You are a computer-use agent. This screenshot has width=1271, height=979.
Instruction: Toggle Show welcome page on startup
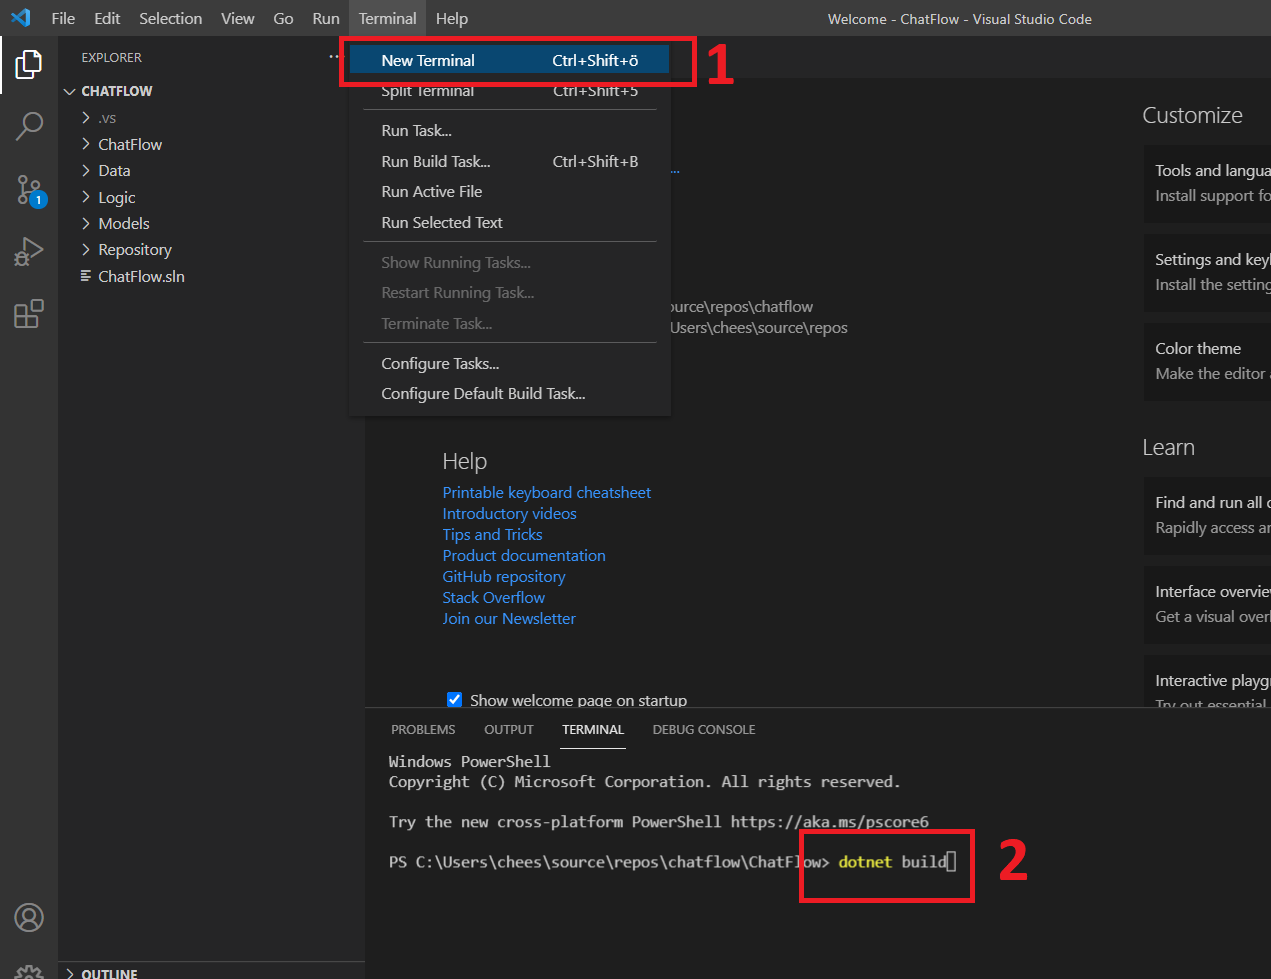click(454, 700)
